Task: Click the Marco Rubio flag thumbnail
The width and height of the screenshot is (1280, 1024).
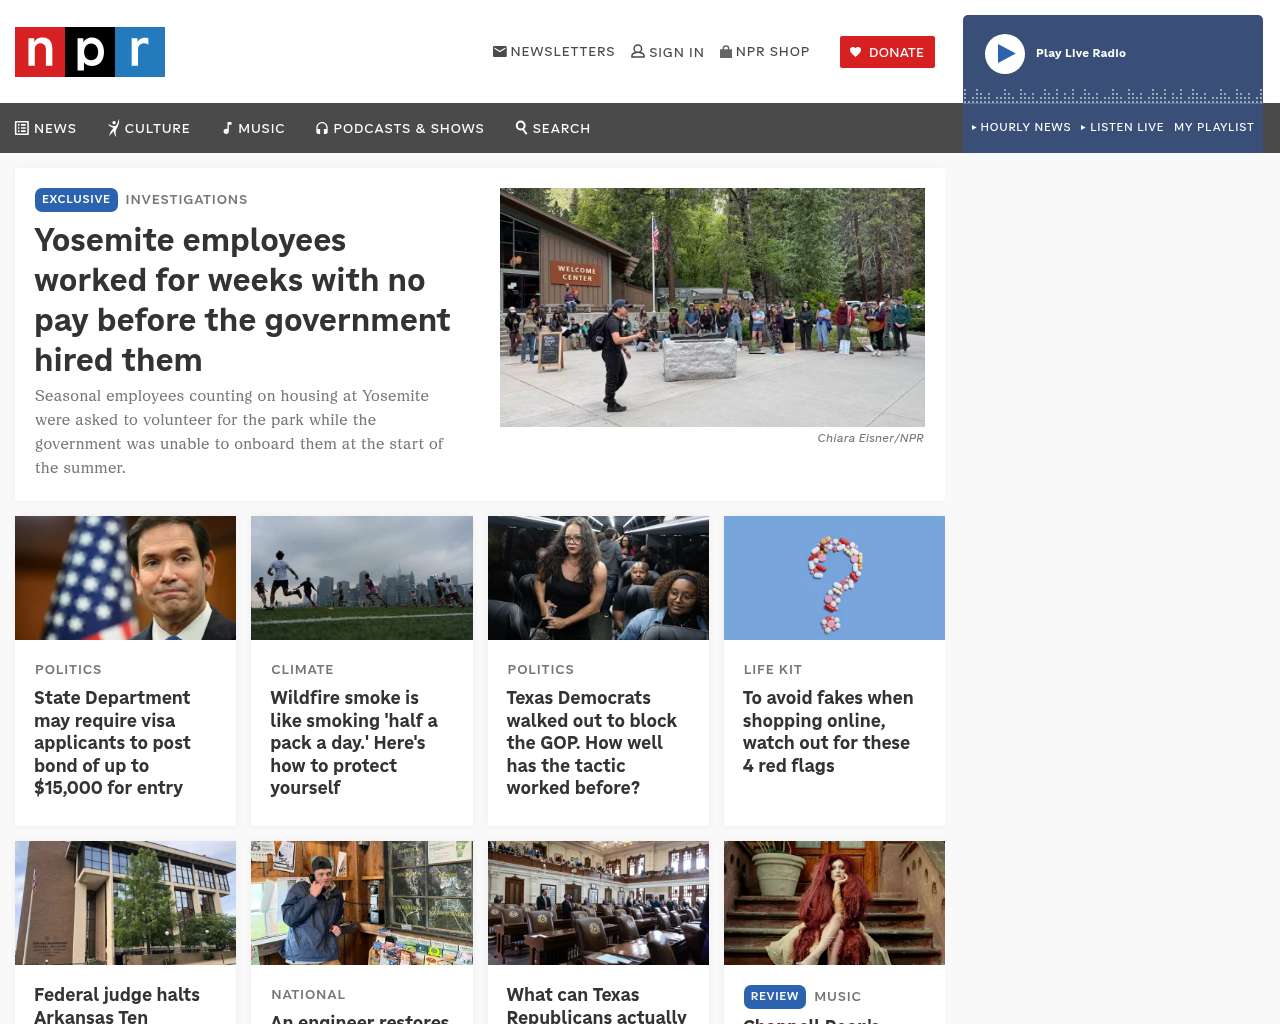Action: (125, 578)
